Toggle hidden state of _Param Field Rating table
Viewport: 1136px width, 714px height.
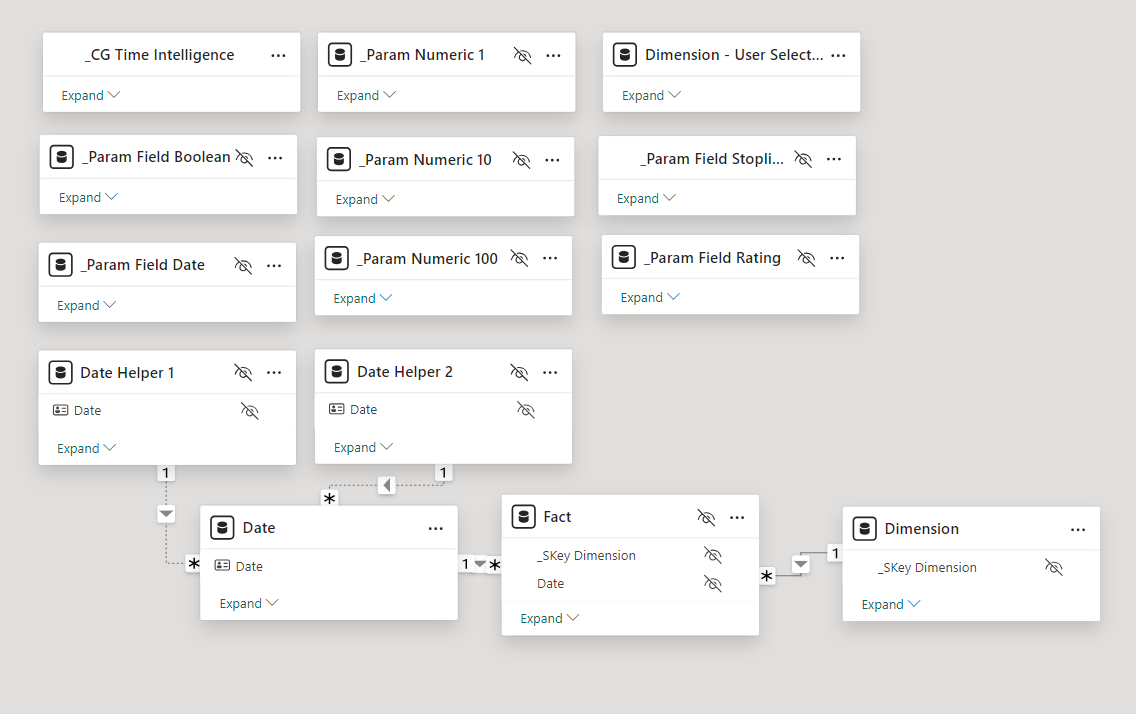coord(806,258)
